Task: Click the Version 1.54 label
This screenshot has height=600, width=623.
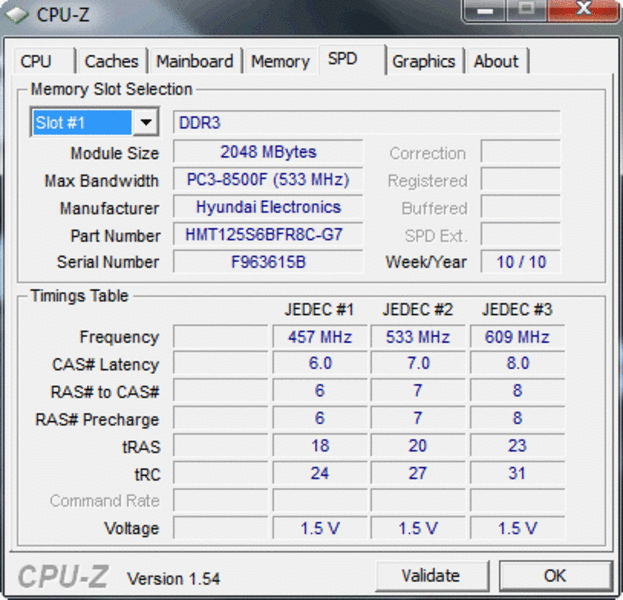Action: coord(173,579)
